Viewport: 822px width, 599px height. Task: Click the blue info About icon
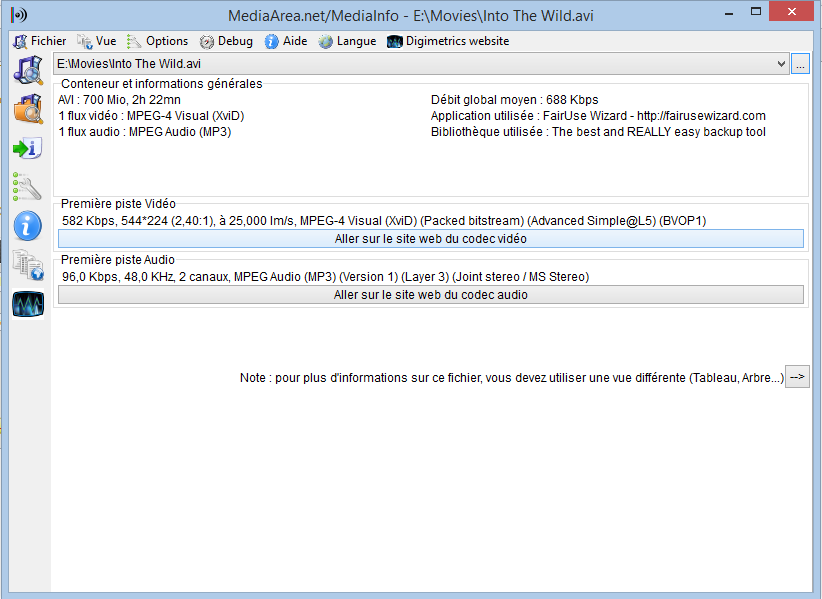28,226
